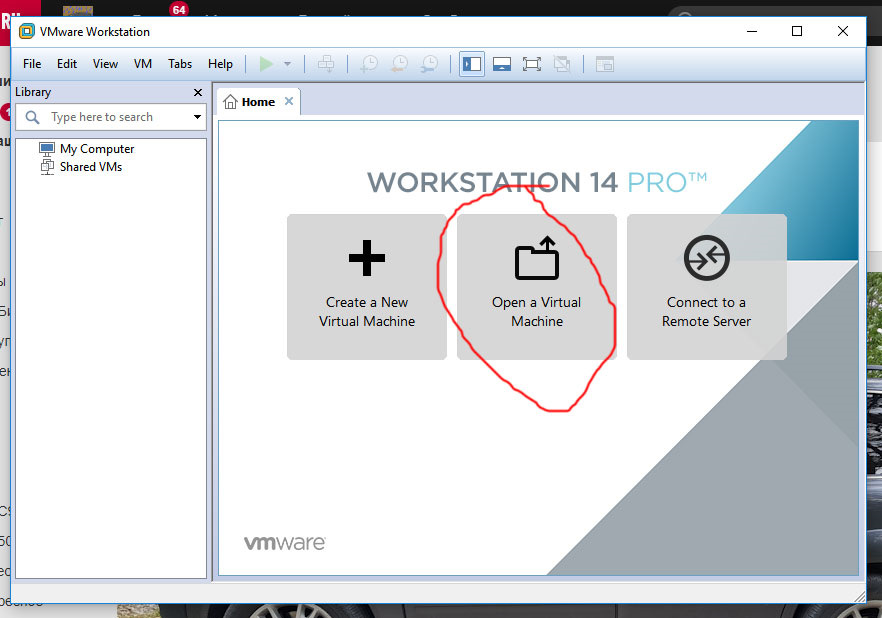Viewport: 882px width, 618px height.
Task: Click the green Power On play button
Action: point(266,64)
